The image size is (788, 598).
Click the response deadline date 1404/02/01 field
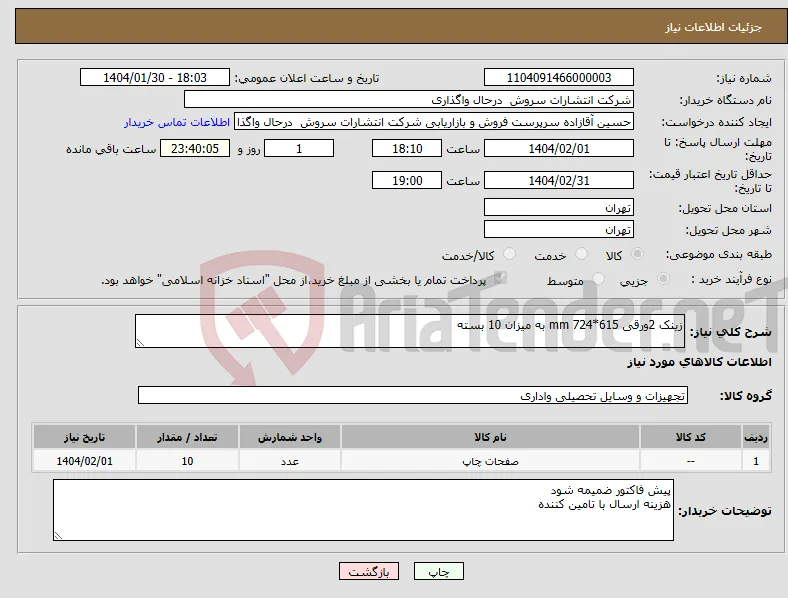tap(558, 148)
